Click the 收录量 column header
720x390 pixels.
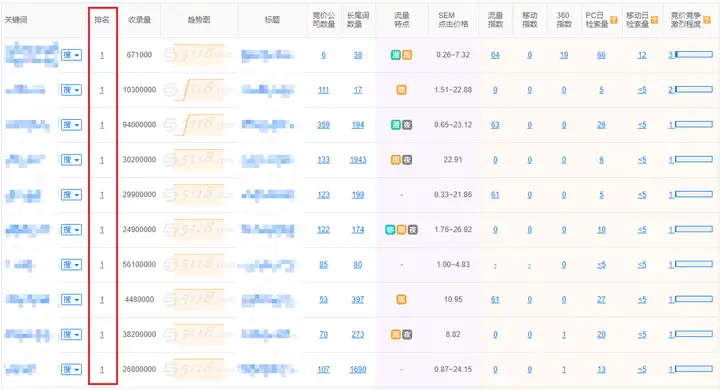(x=140, y=20)
